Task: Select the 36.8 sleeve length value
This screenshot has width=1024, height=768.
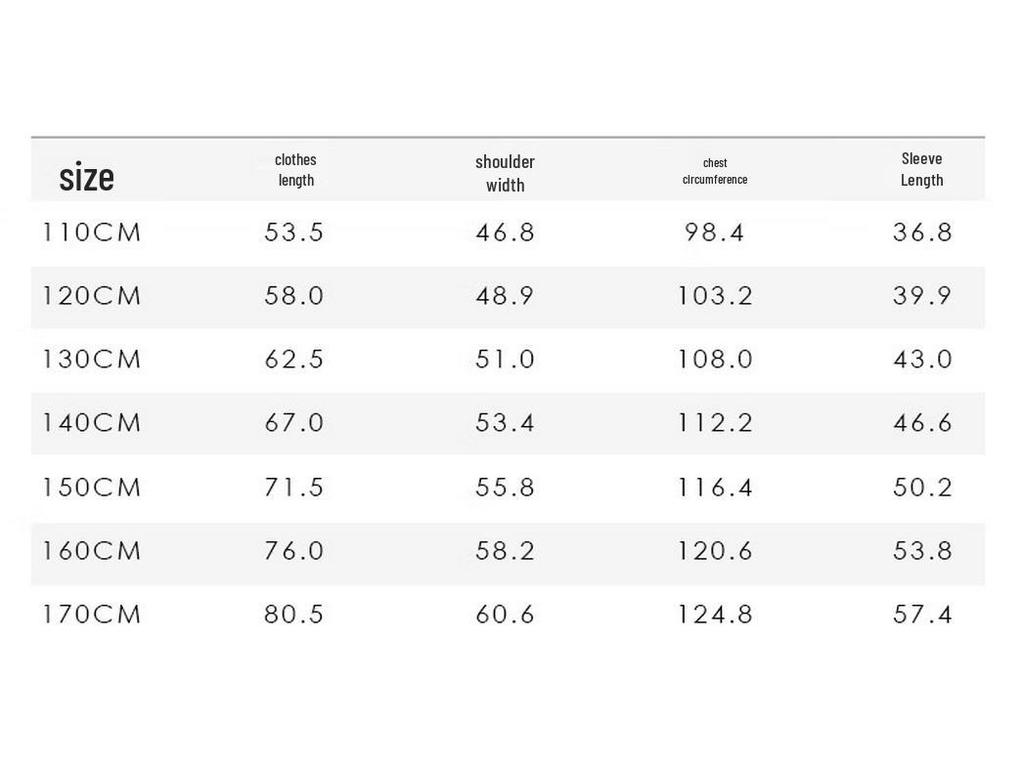Action: click(922, 233)
